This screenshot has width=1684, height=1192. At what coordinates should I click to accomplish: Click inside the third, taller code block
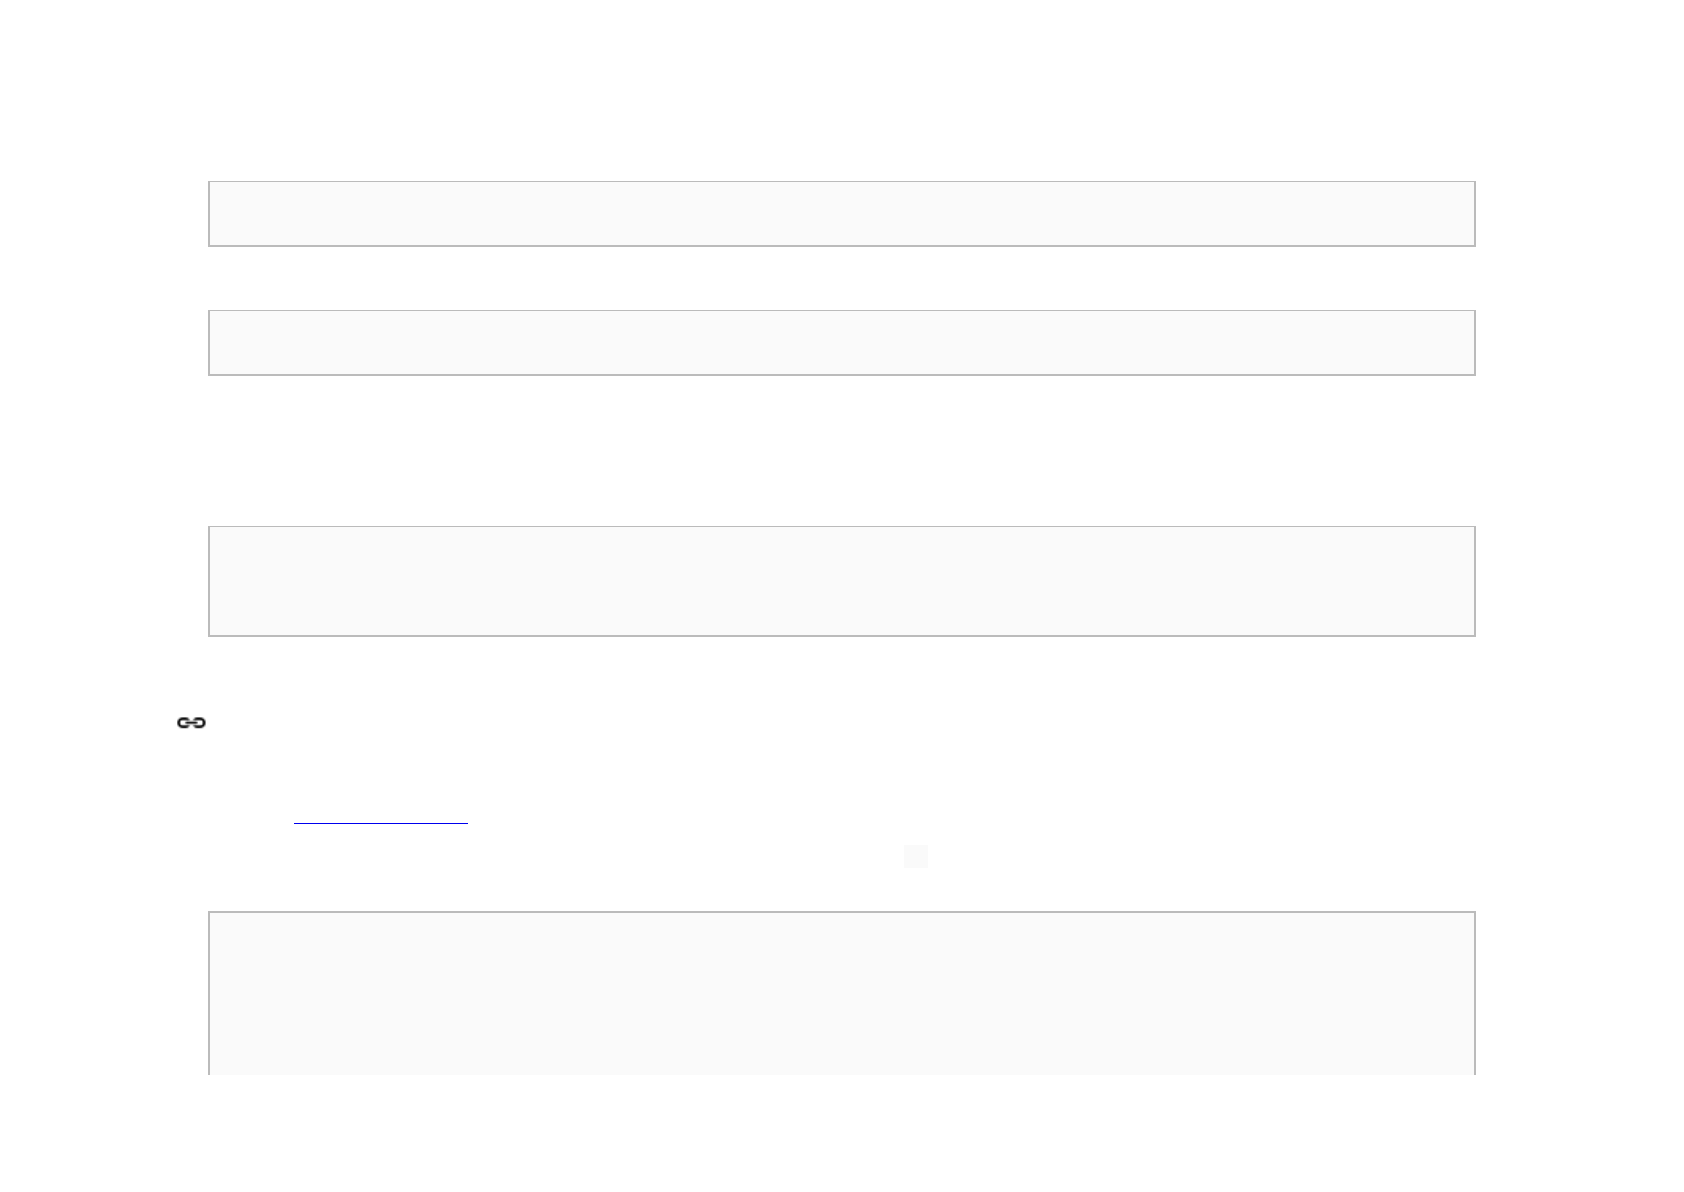(842, 581)
